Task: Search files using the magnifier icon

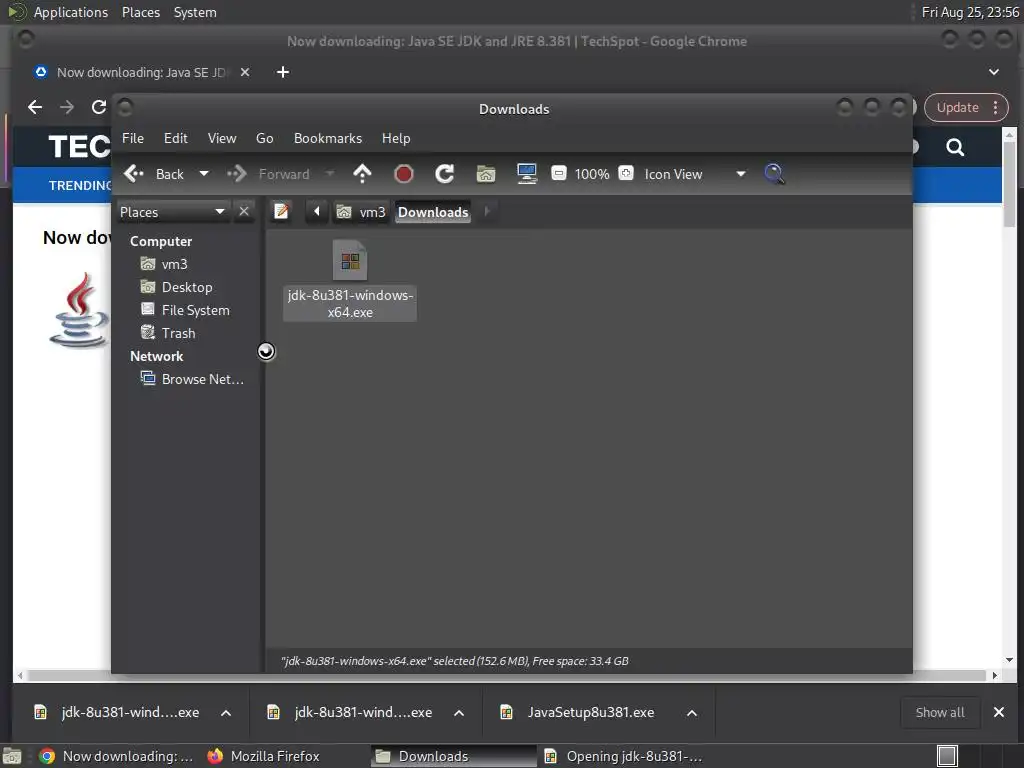Action: point(774,174)
